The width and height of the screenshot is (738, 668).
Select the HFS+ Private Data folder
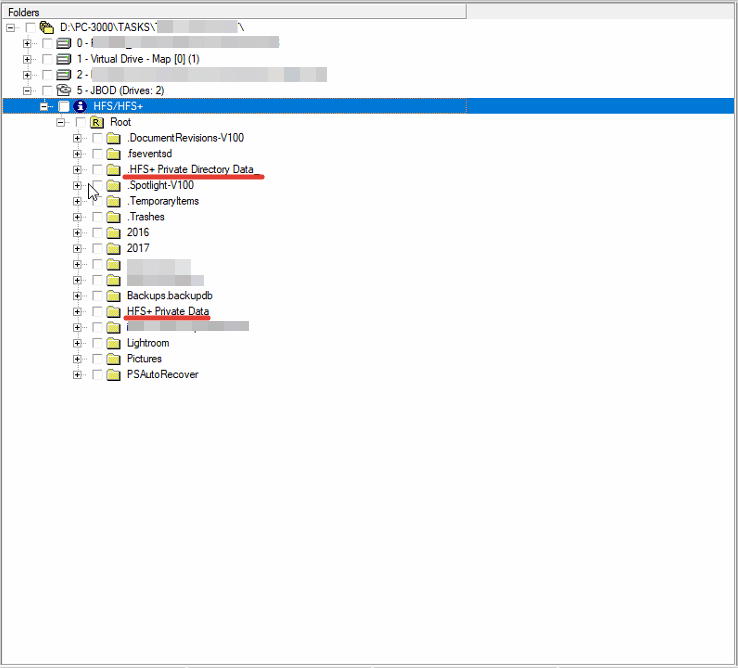(x=168, y=311)
